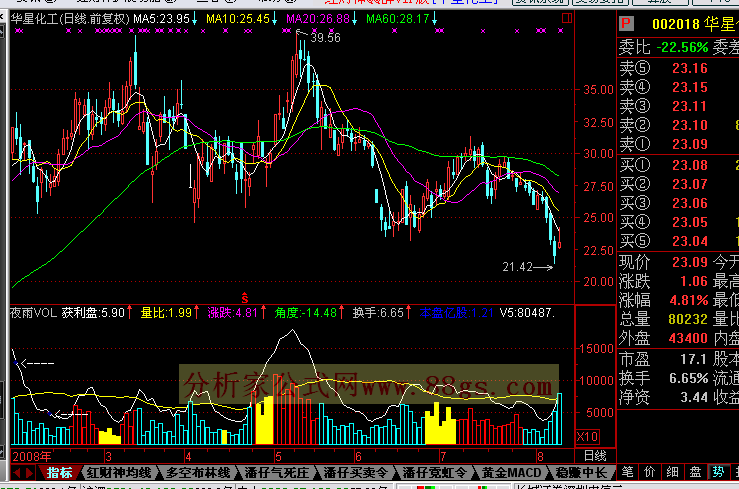The width and height of the screenshot is (739, 489).
Task: Click the red S marker below the chart
Action: tap(244, 298)
